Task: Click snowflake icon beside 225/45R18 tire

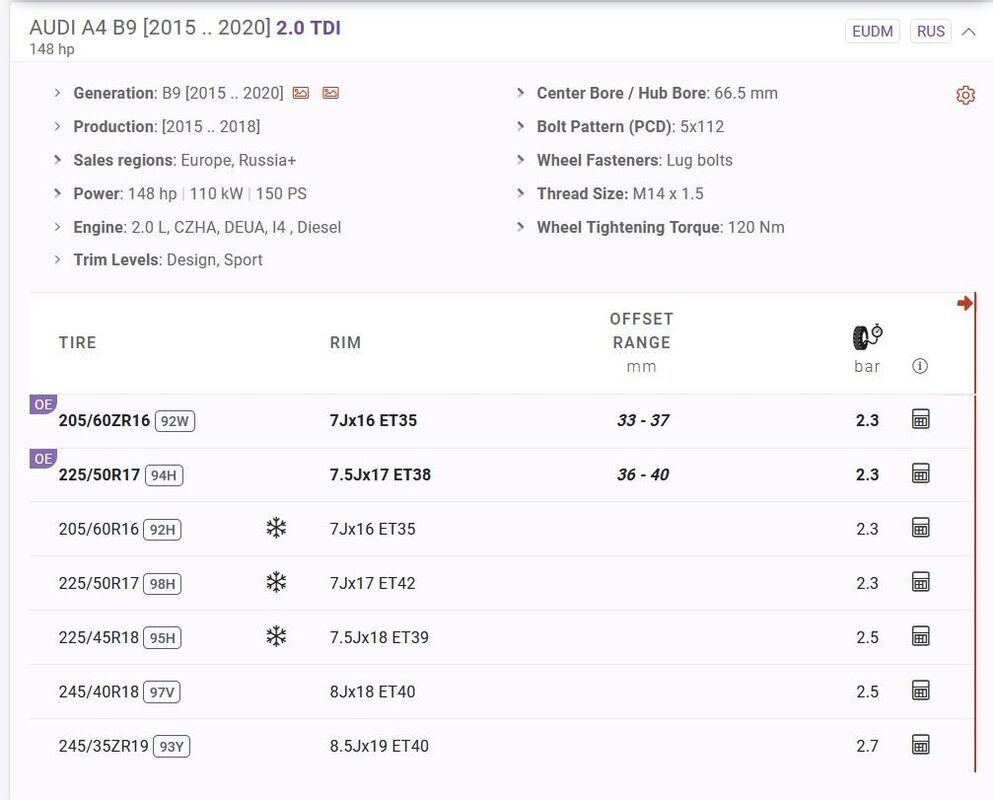Action: coord(276,636)
